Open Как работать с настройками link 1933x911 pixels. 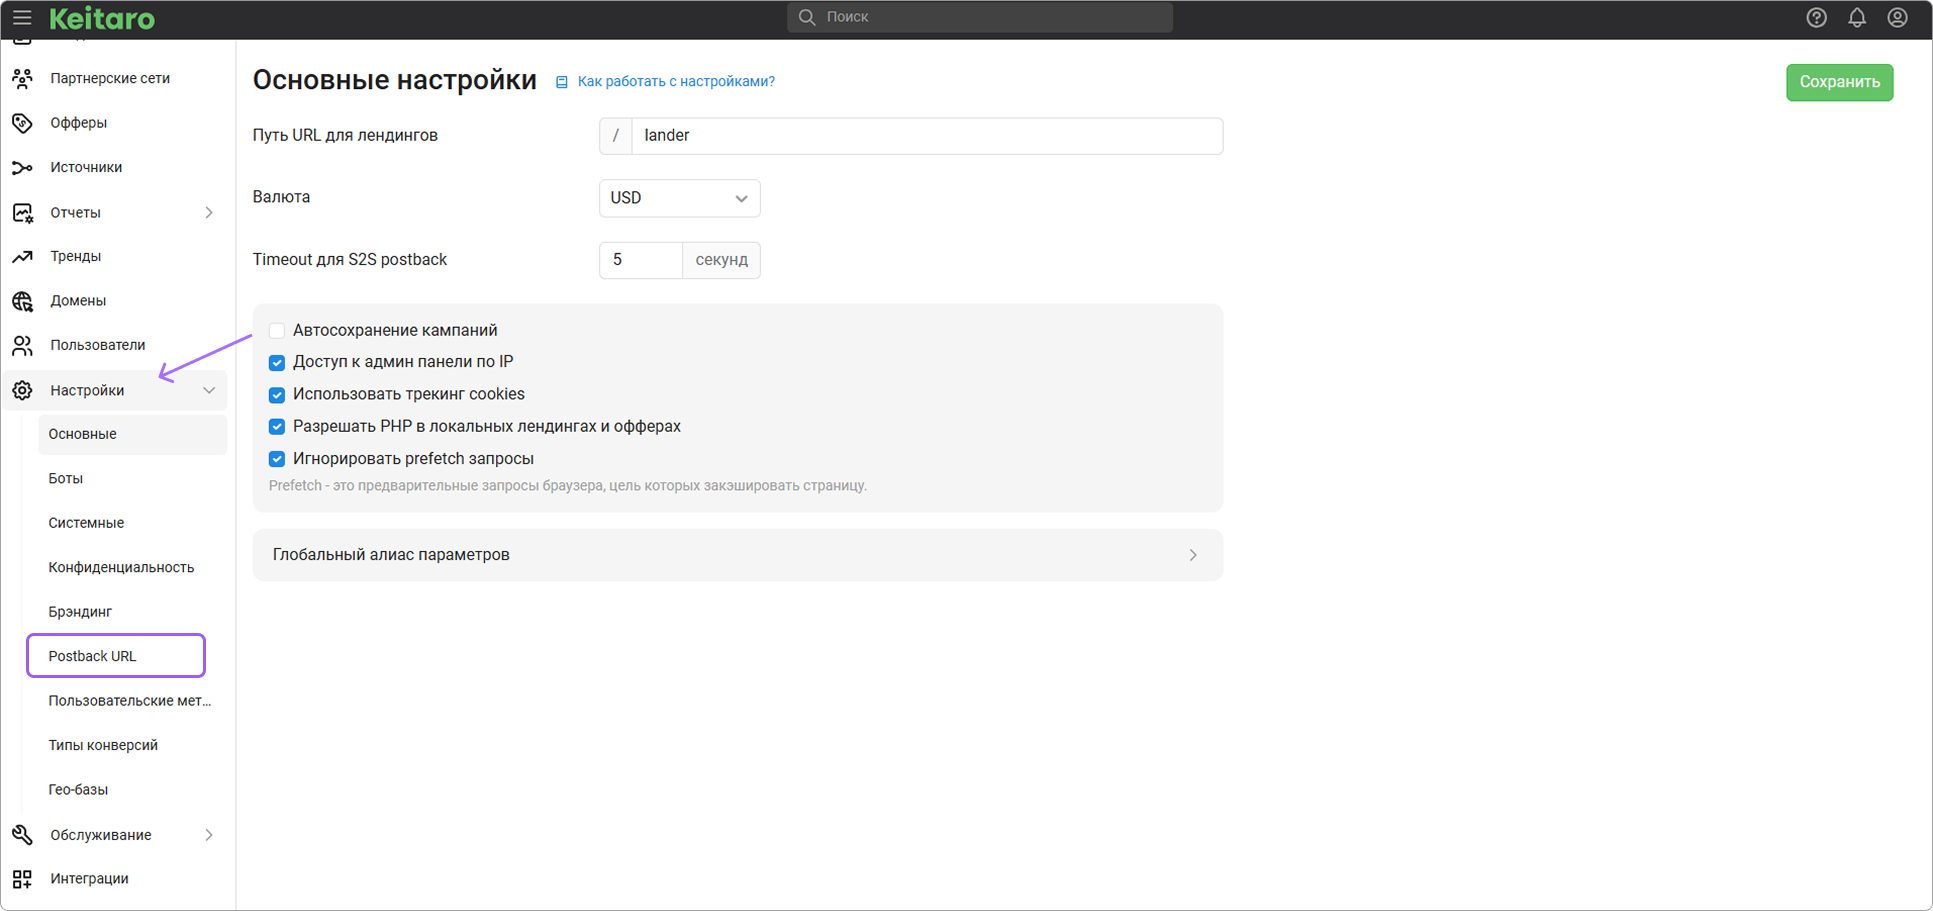[x=675, y=82]
